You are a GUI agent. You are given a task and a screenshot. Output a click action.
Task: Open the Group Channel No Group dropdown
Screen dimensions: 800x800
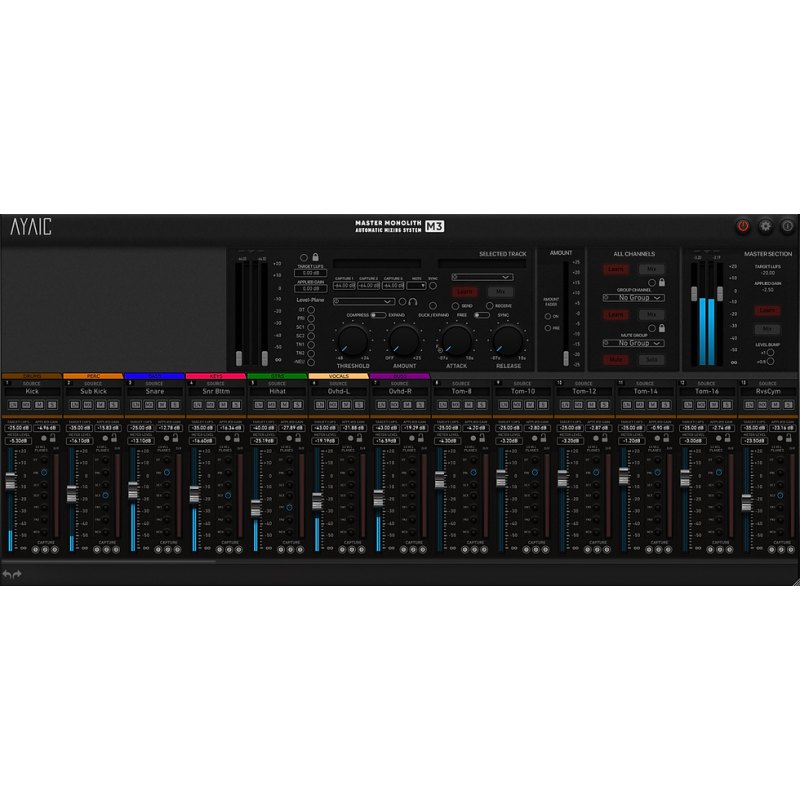[634, 297]
